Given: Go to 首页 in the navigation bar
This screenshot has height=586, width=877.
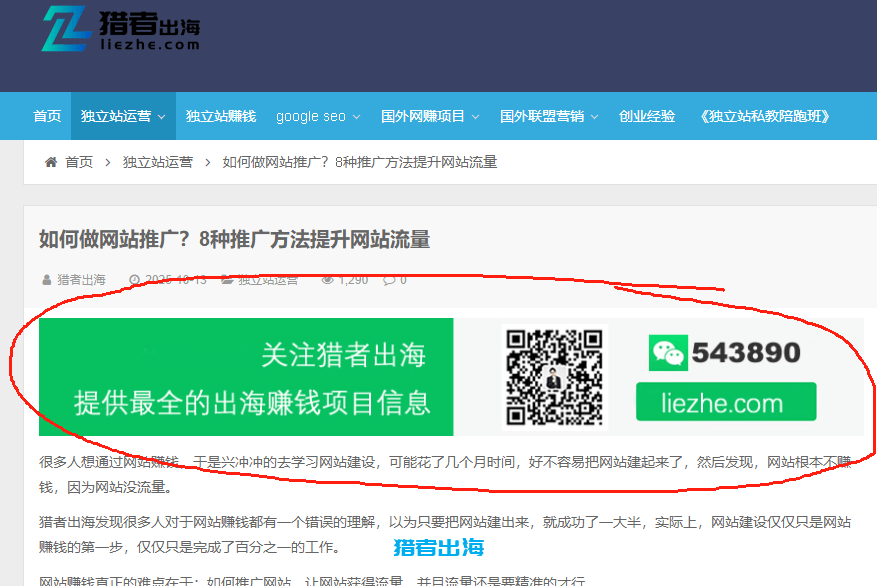Looking at the screenshot, I should (47, 117).
